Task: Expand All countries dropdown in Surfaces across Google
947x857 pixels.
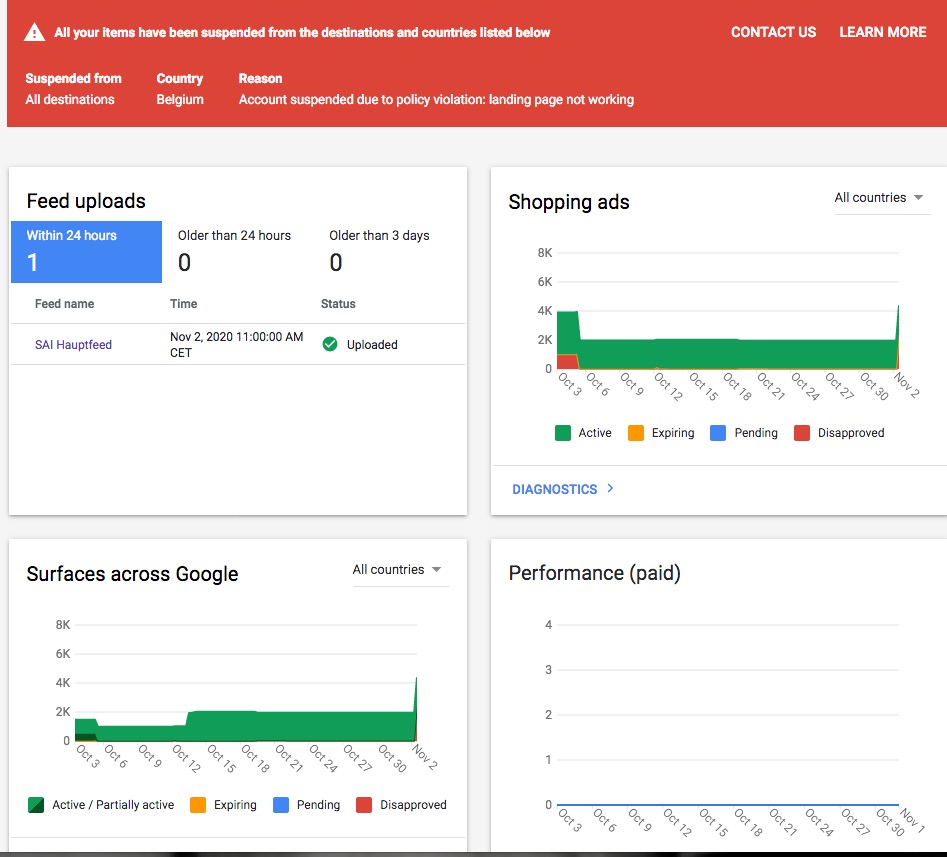Action: point(397,570)
